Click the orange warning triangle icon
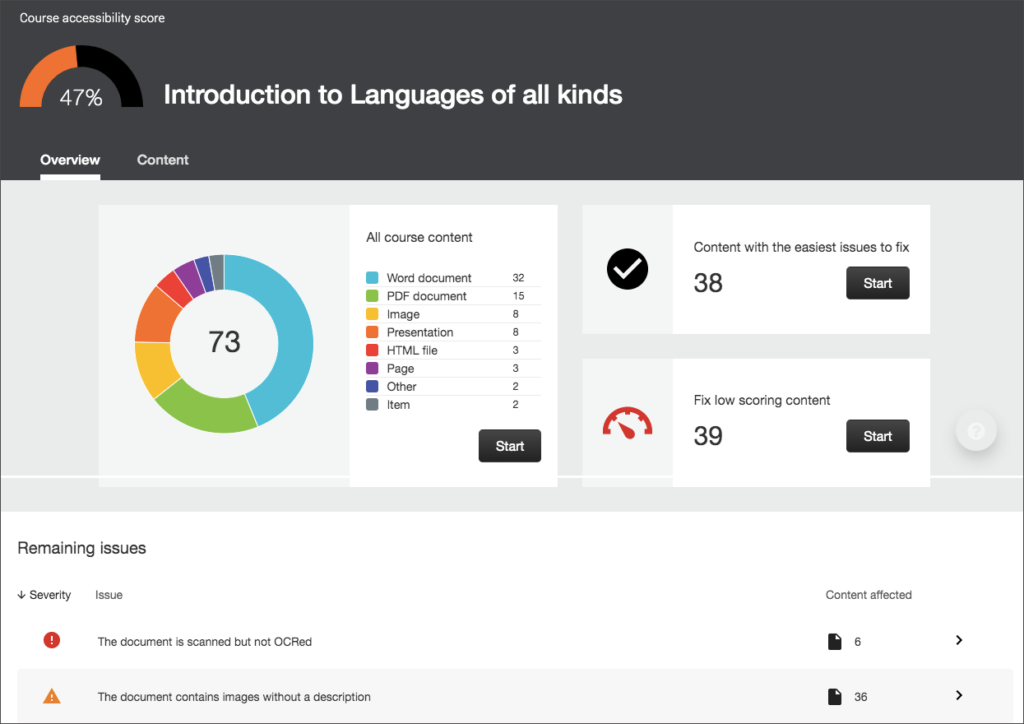The height and width of the screenshot is (724, 1024). 51,696
